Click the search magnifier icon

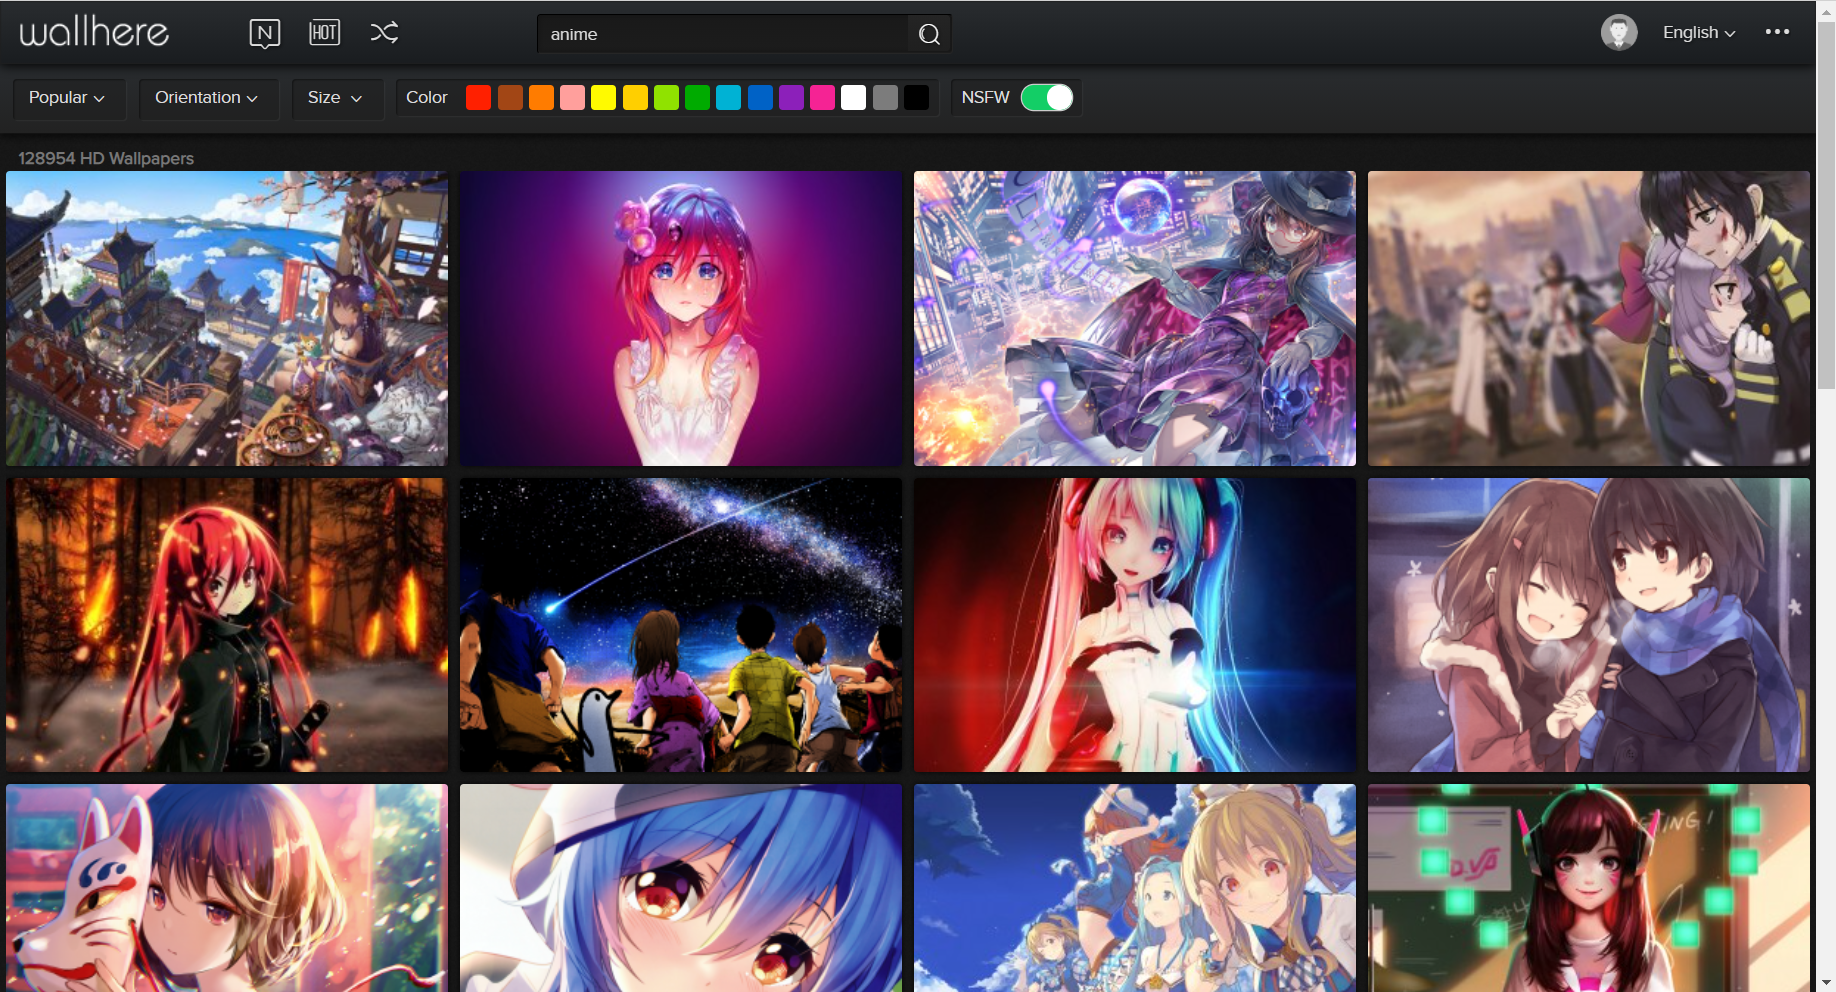coord(929,34)
